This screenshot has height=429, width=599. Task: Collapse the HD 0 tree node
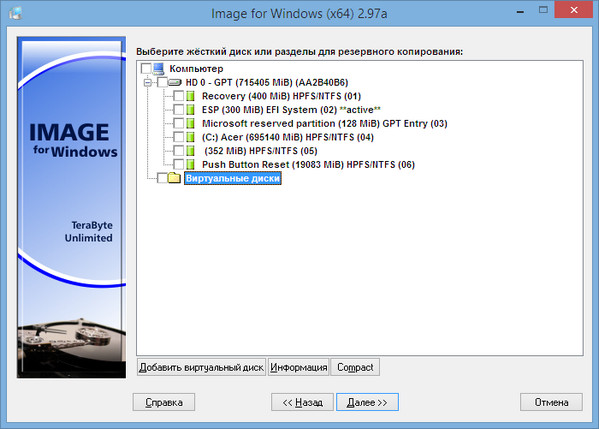point(148,83)
